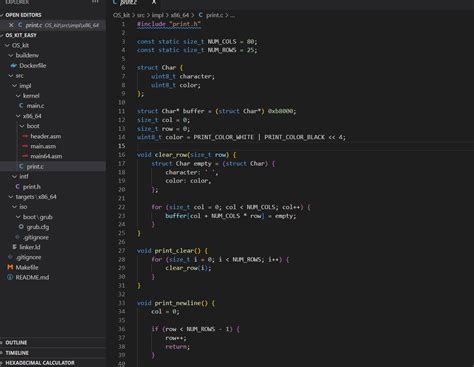474x367 pixels.
Task: Click print_newline function name
Action: pyautogui.click(x=178, y=303)
